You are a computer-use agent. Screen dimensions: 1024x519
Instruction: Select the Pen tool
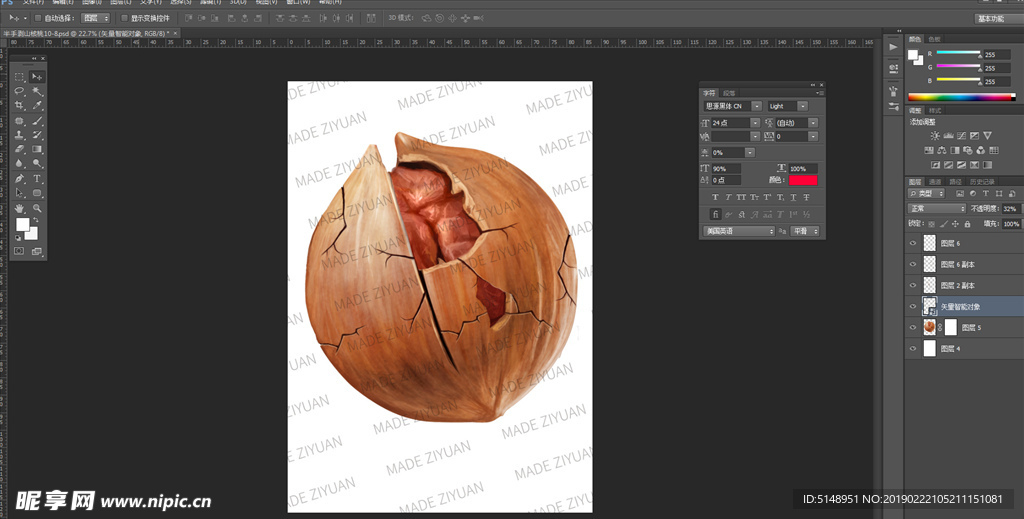19,178
